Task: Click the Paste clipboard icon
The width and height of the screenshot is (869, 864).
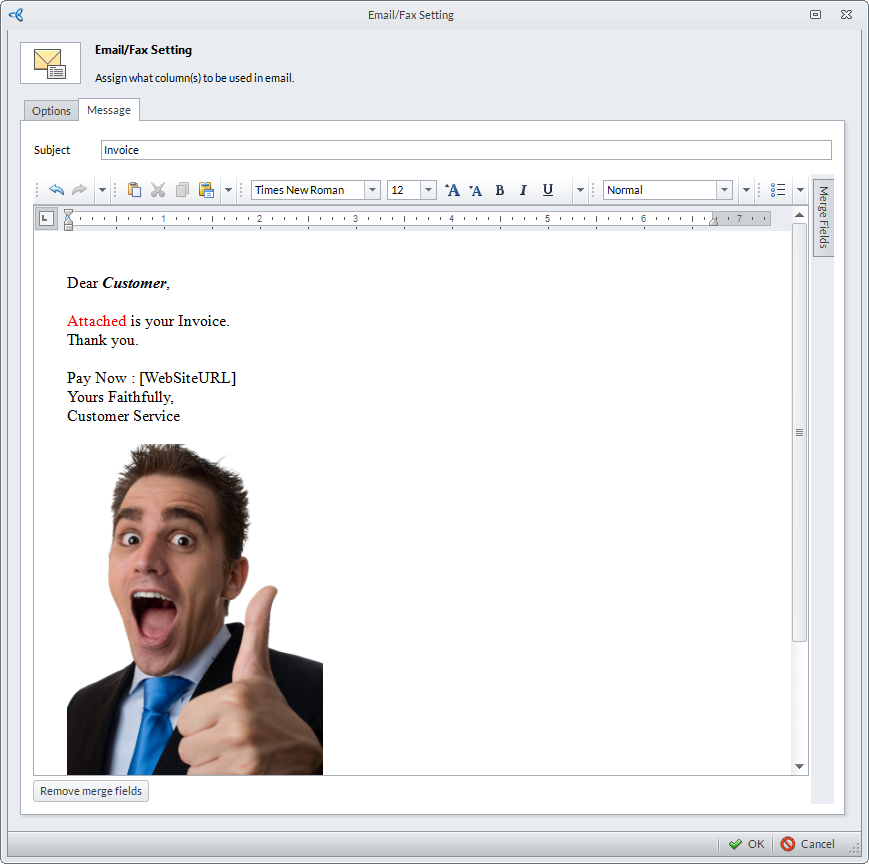Action: [134, 190]
